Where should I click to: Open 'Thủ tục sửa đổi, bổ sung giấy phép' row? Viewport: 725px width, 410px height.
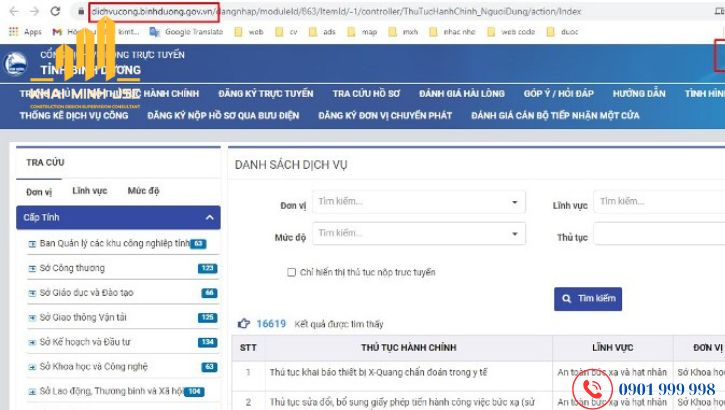[x=402, y=402]
